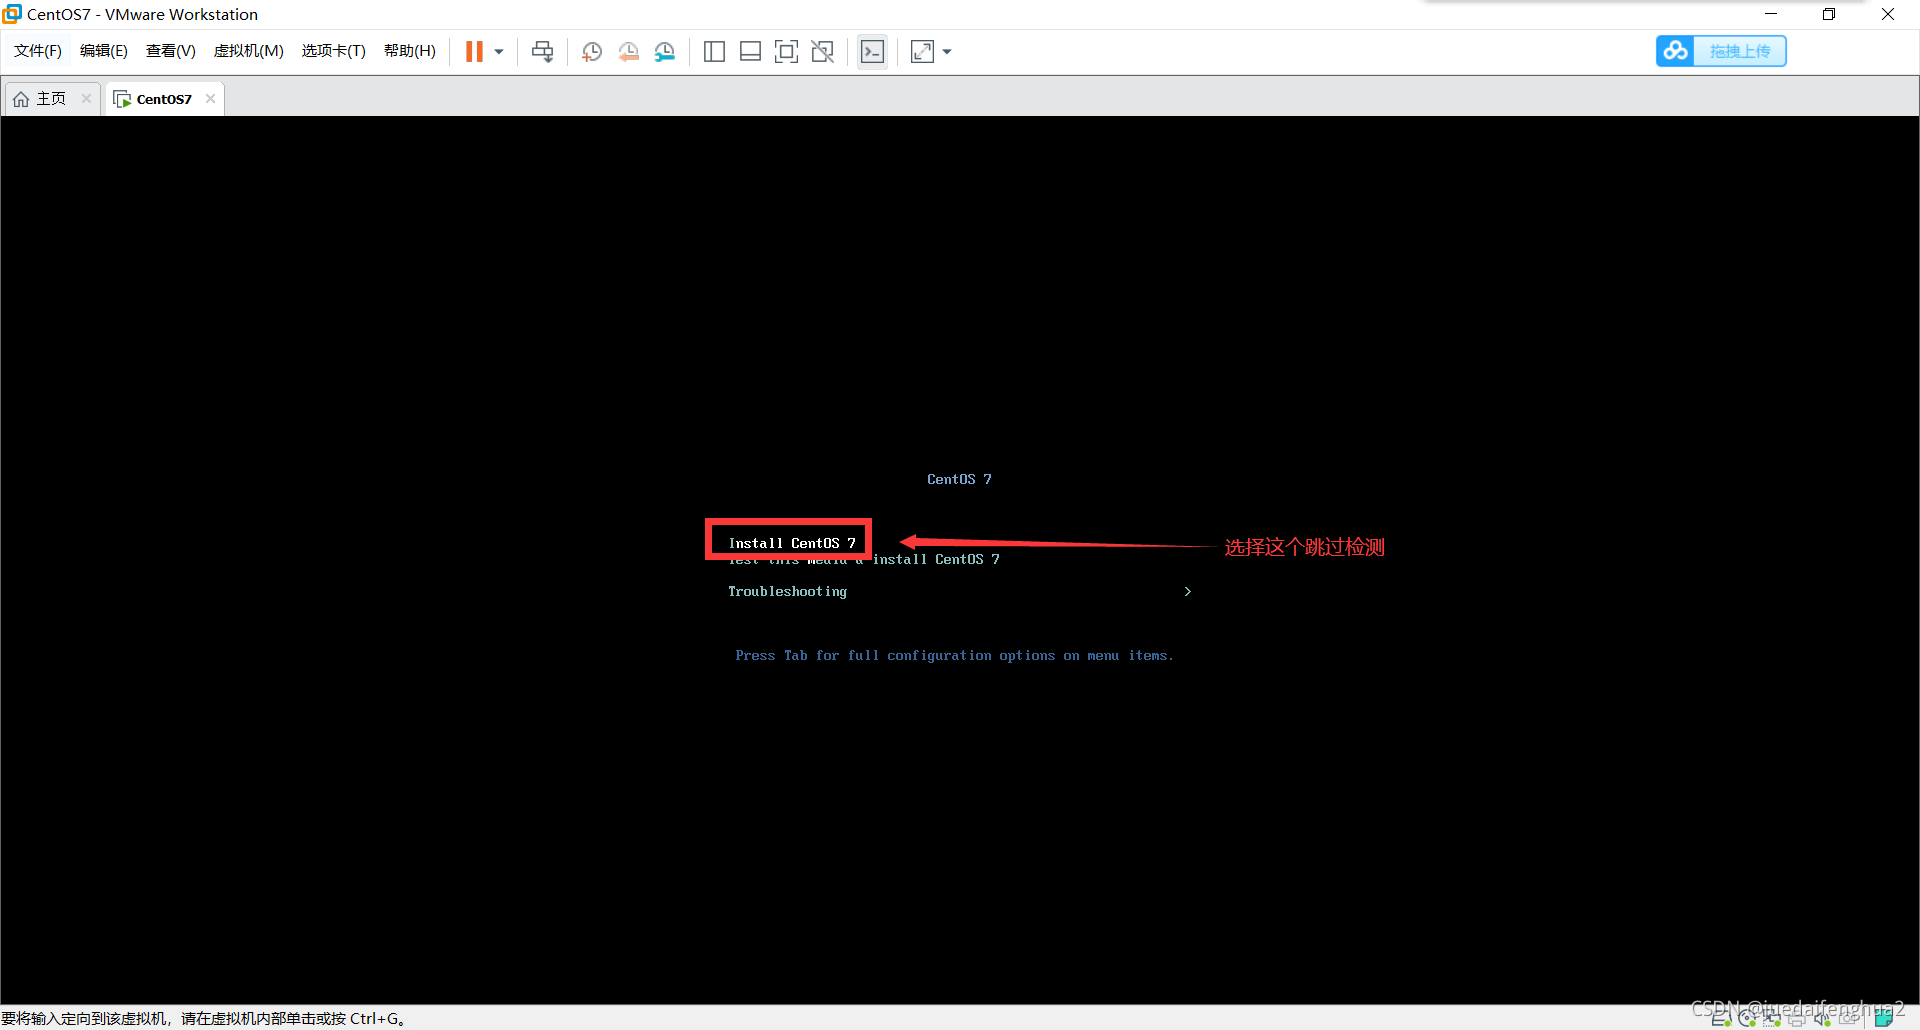Screen dimensions: 1920x1030
Task: Pause the virtual machine with the orange pause icon
Action: point(474,51)
